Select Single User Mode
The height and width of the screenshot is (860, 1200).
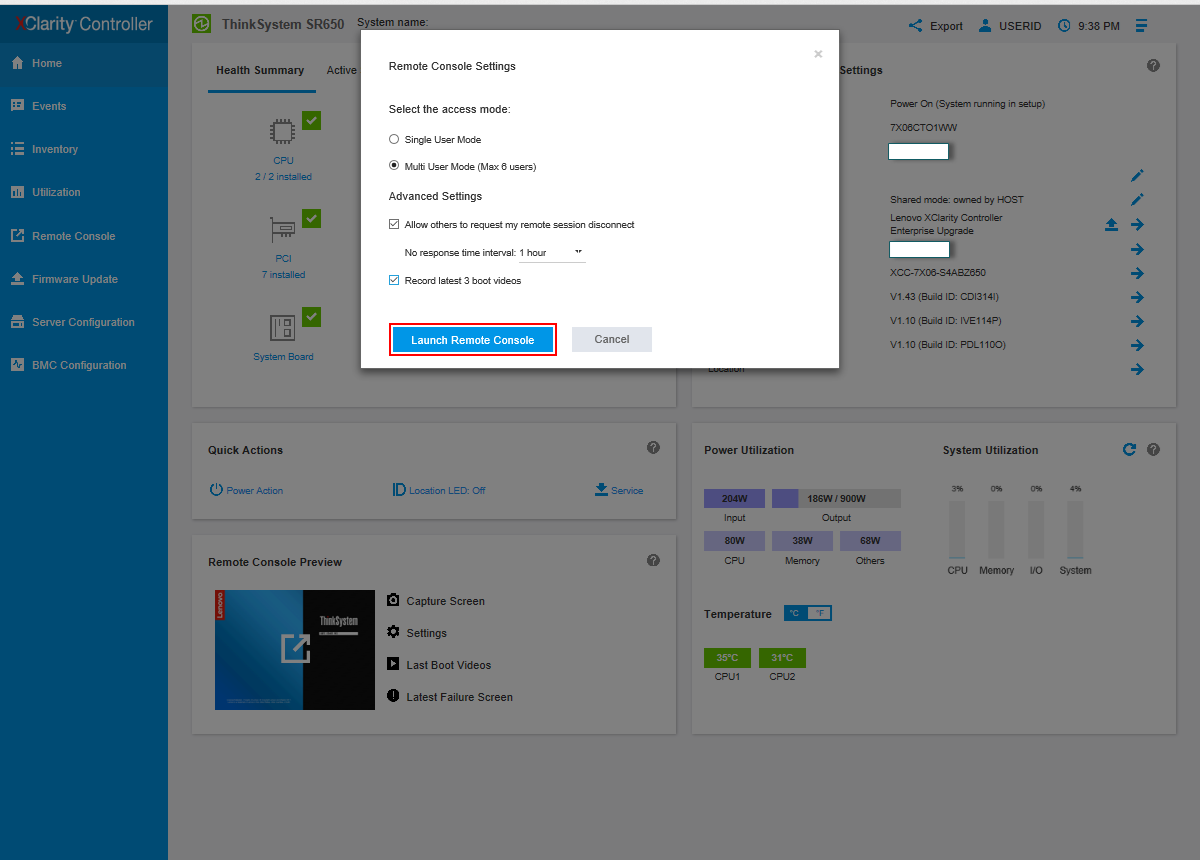pyautogui.click(x=394, y=140)
